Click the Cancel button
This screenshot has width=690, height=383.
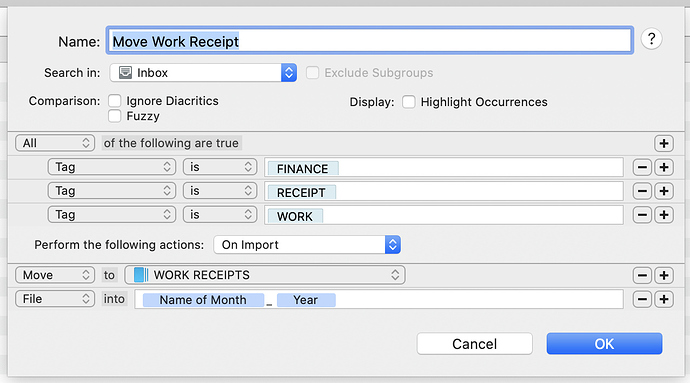474,344
